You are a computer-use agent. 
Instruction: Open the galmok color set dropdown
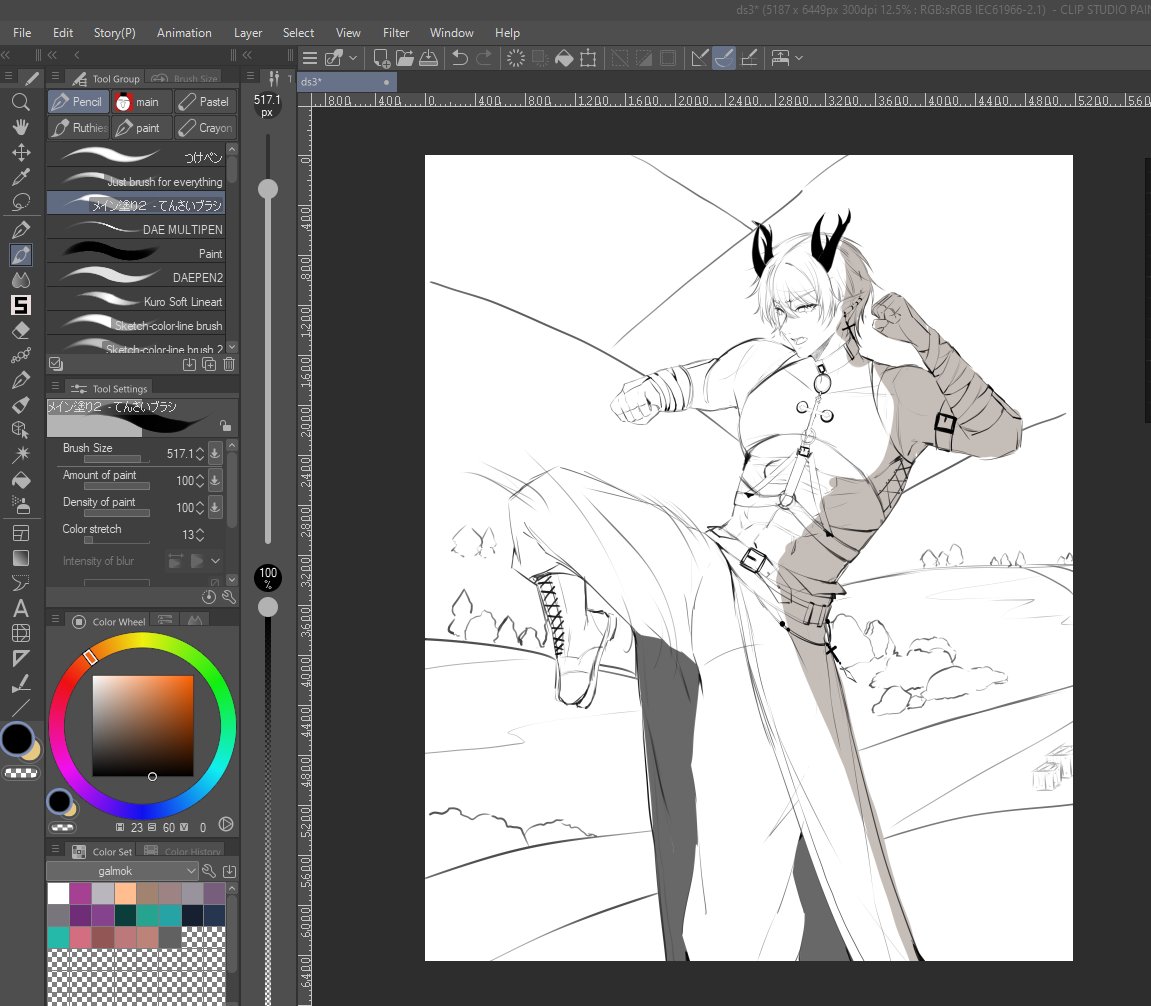(x=122, y=871)
